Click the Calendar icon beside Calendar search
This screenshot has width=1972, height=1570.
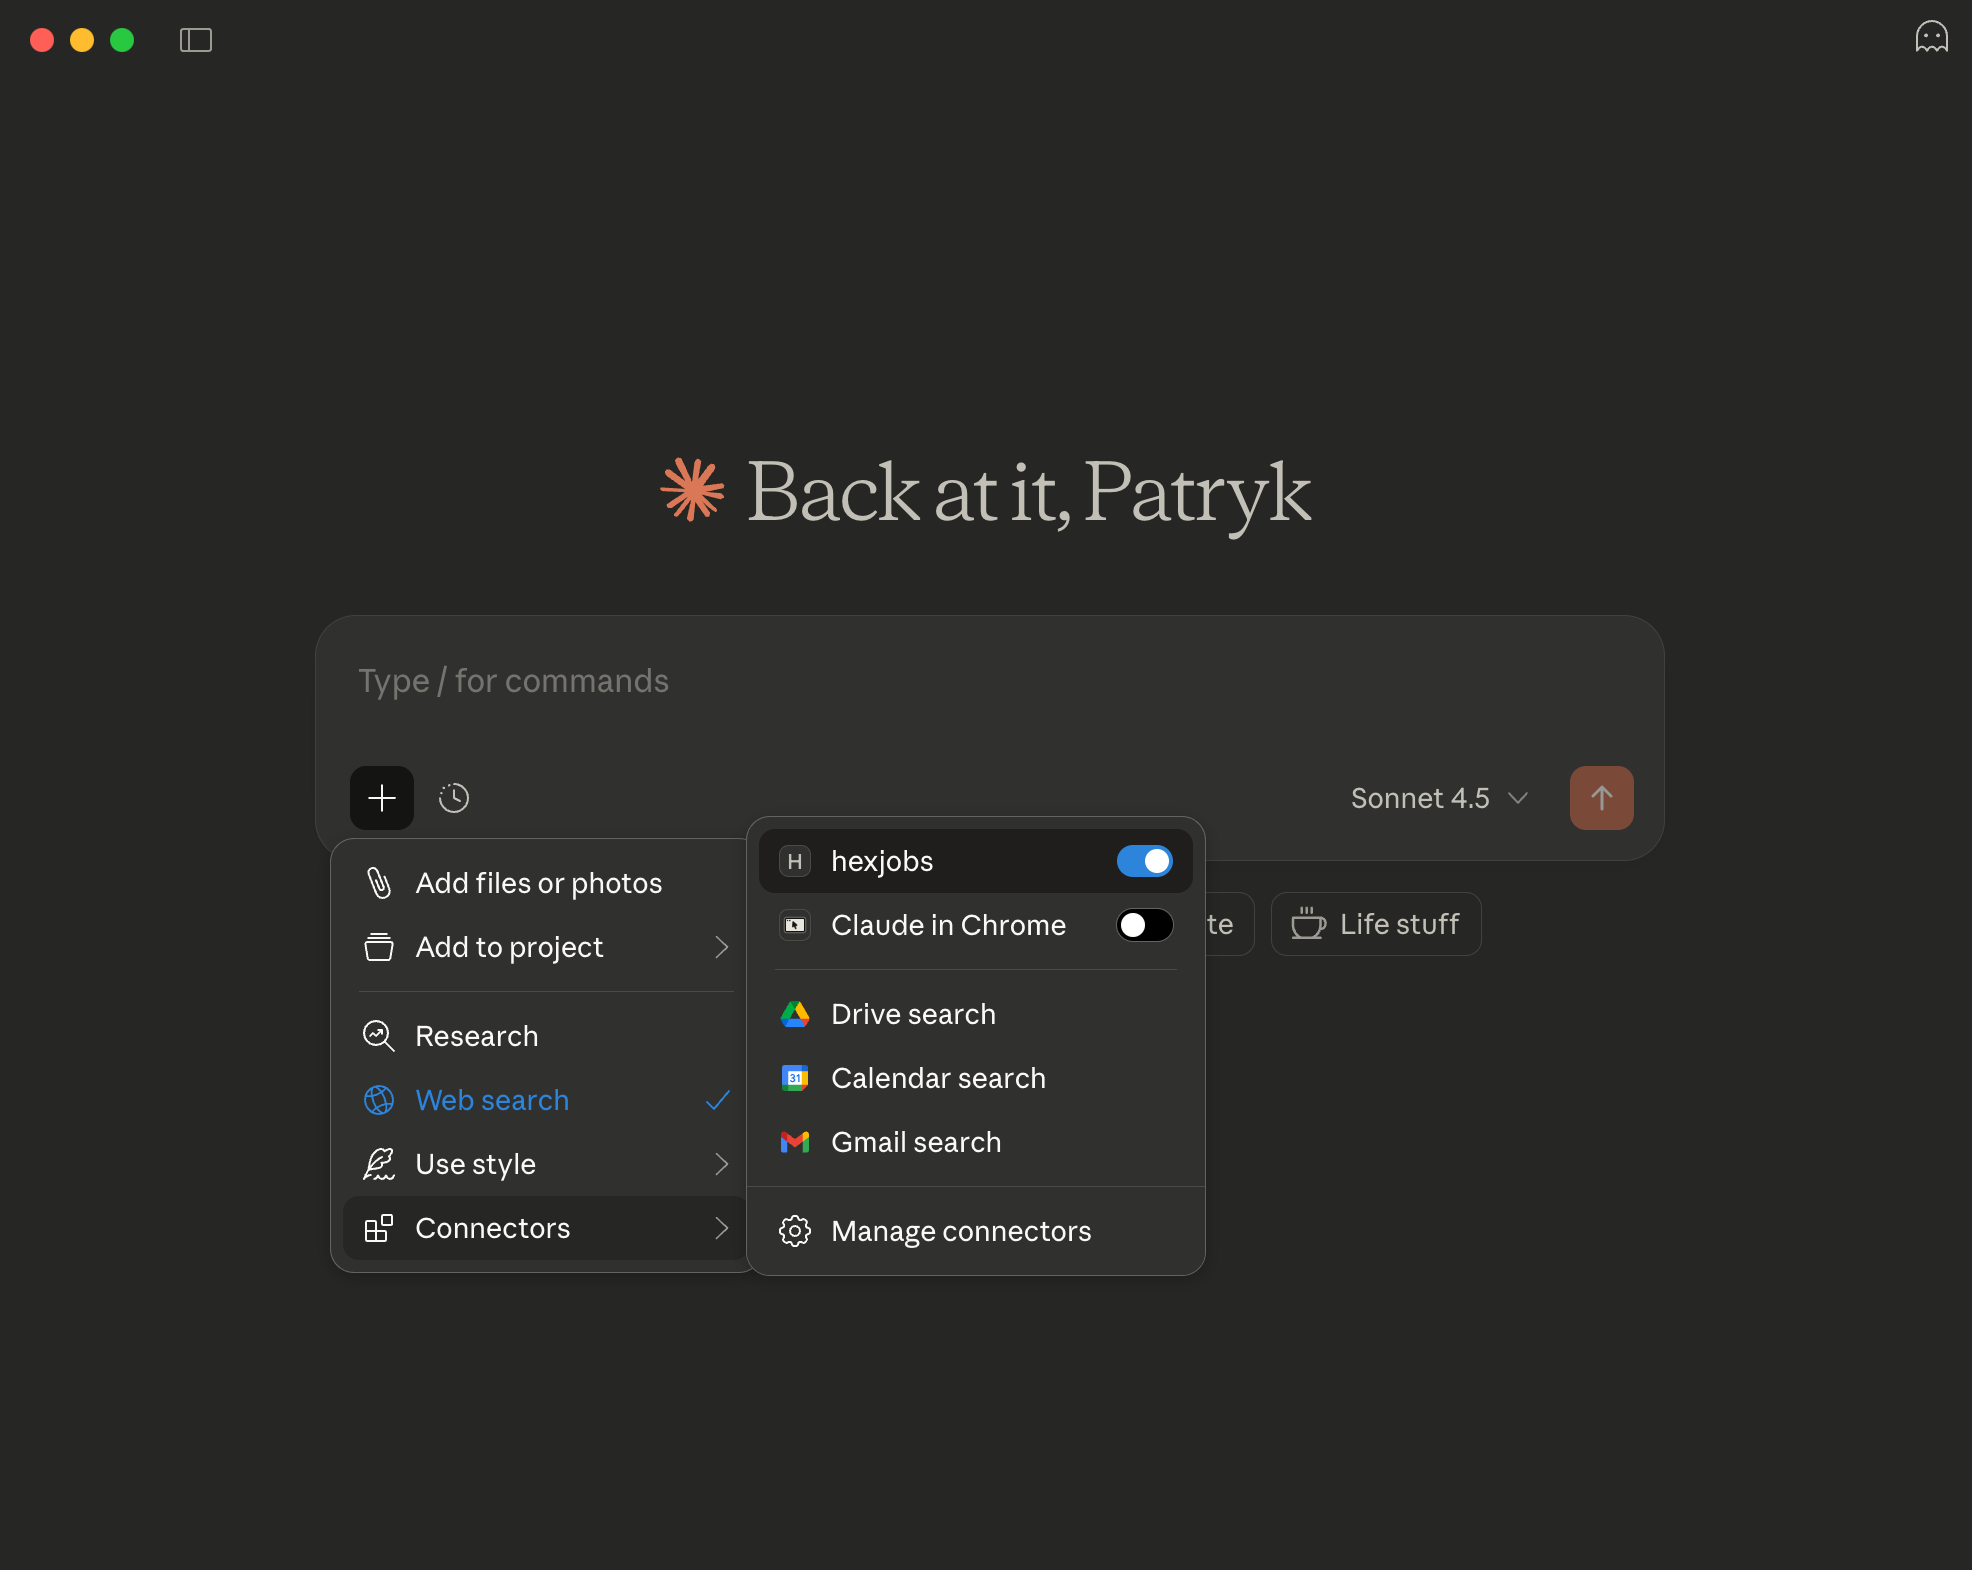pos(795,1078)
